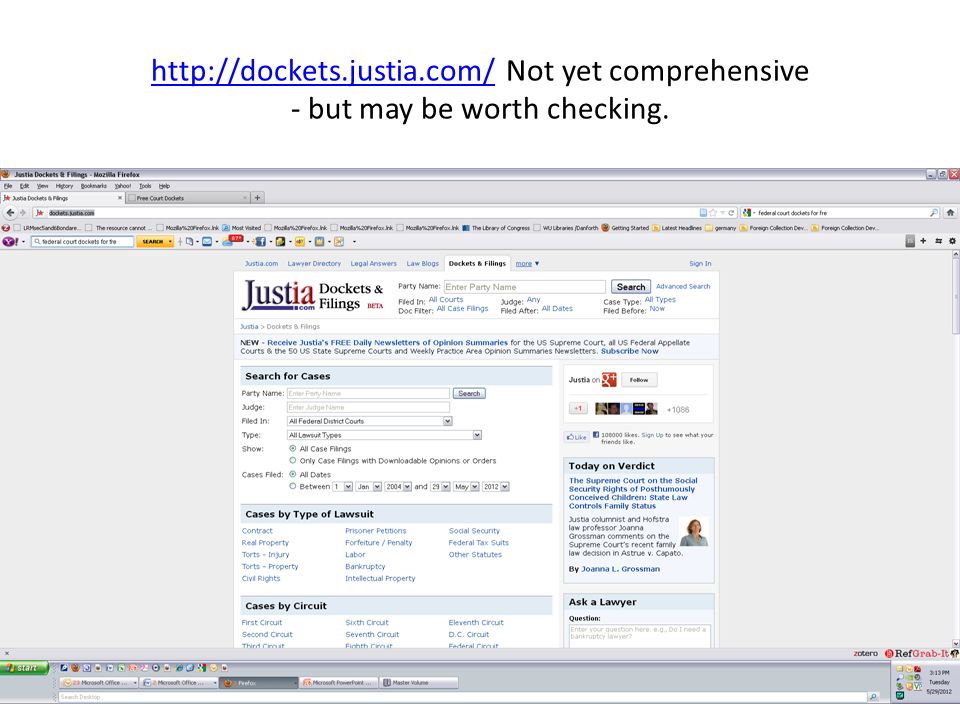Viewport: 960px width, 720px height.
Task: Click the magnifier icon in Google search box
Action: [x=934, y=212]
